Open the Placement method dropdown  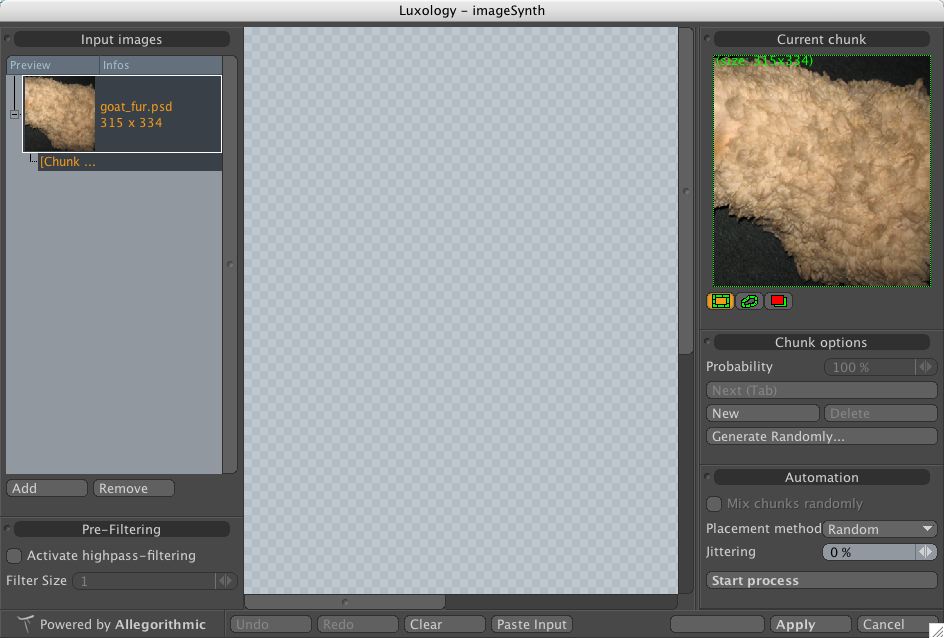pyautogui.click(x=880, y=529)
